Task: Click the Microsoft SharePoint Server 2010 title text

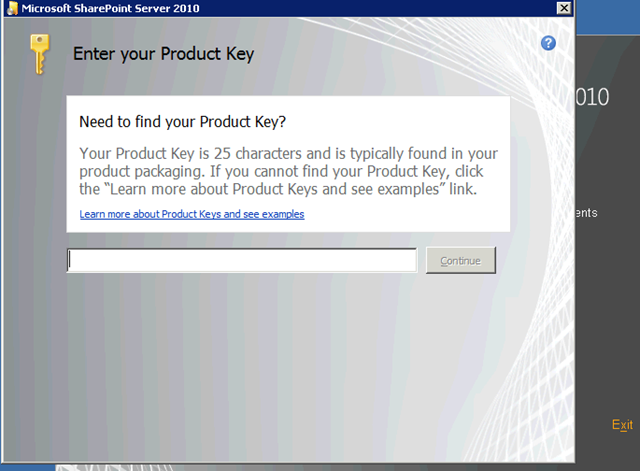Action: click(111, 8)
